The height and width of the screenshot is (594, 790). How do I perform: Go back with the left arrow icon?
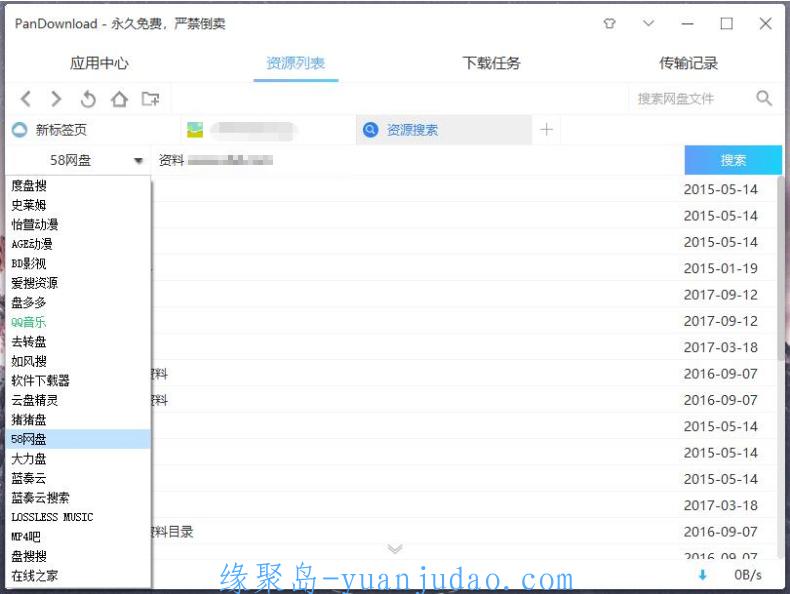(26, 99)
